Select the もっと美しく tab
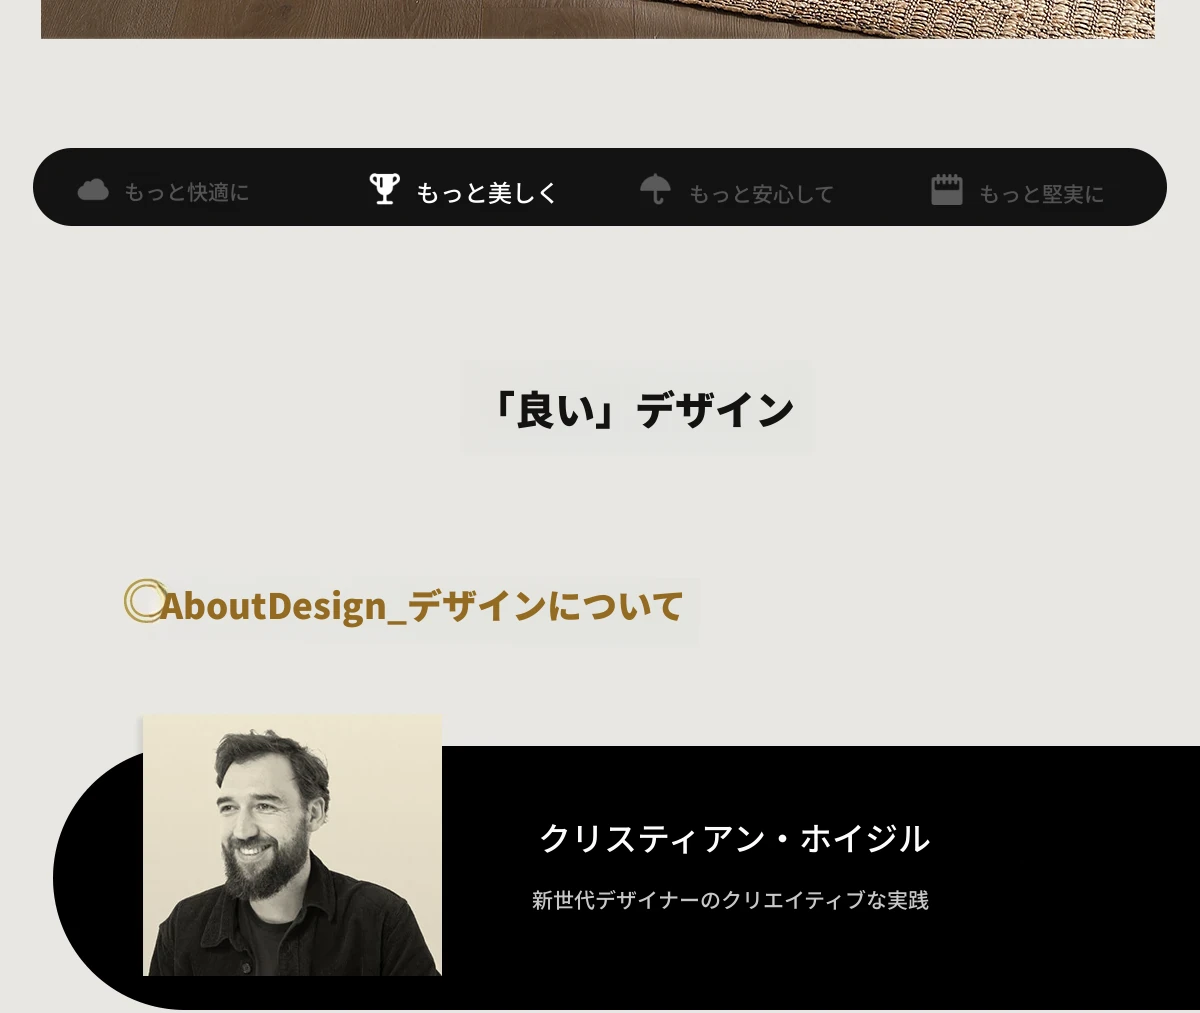The height and width of the screenshot is (1013, 1200). point(463,190)
